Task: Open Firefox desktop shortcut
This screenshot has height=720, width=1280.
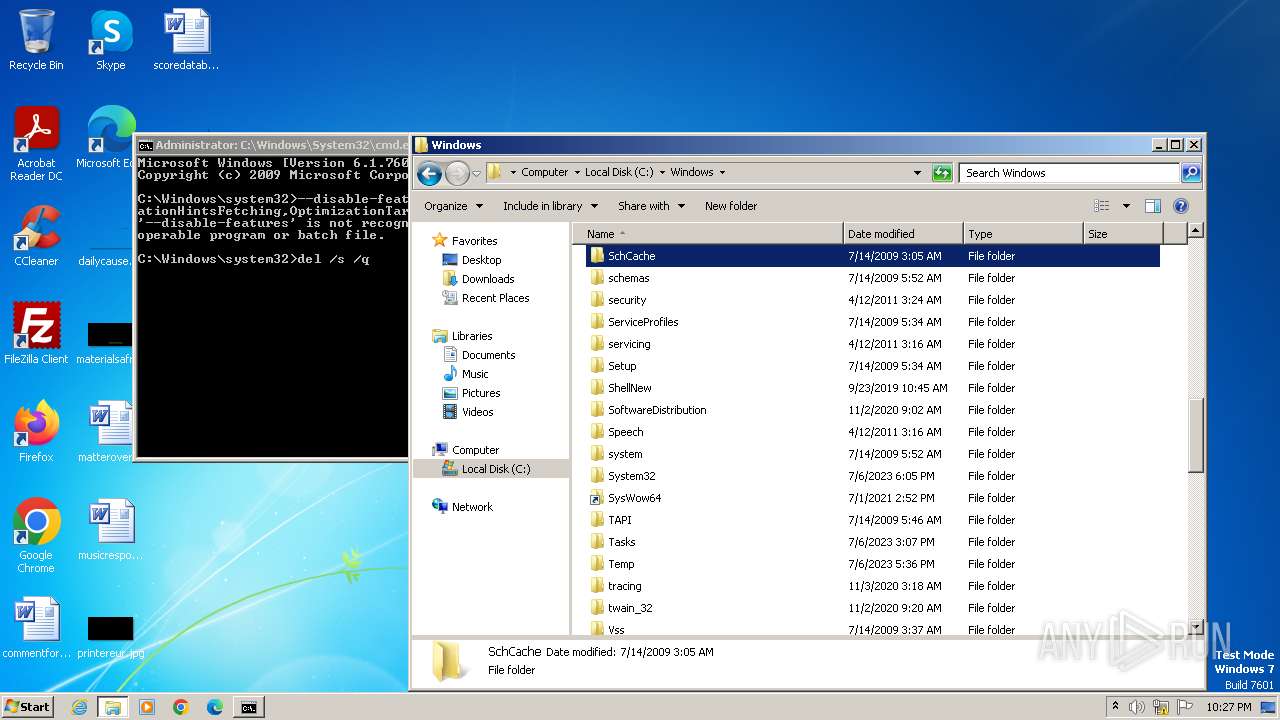Action: coord(36,432)
